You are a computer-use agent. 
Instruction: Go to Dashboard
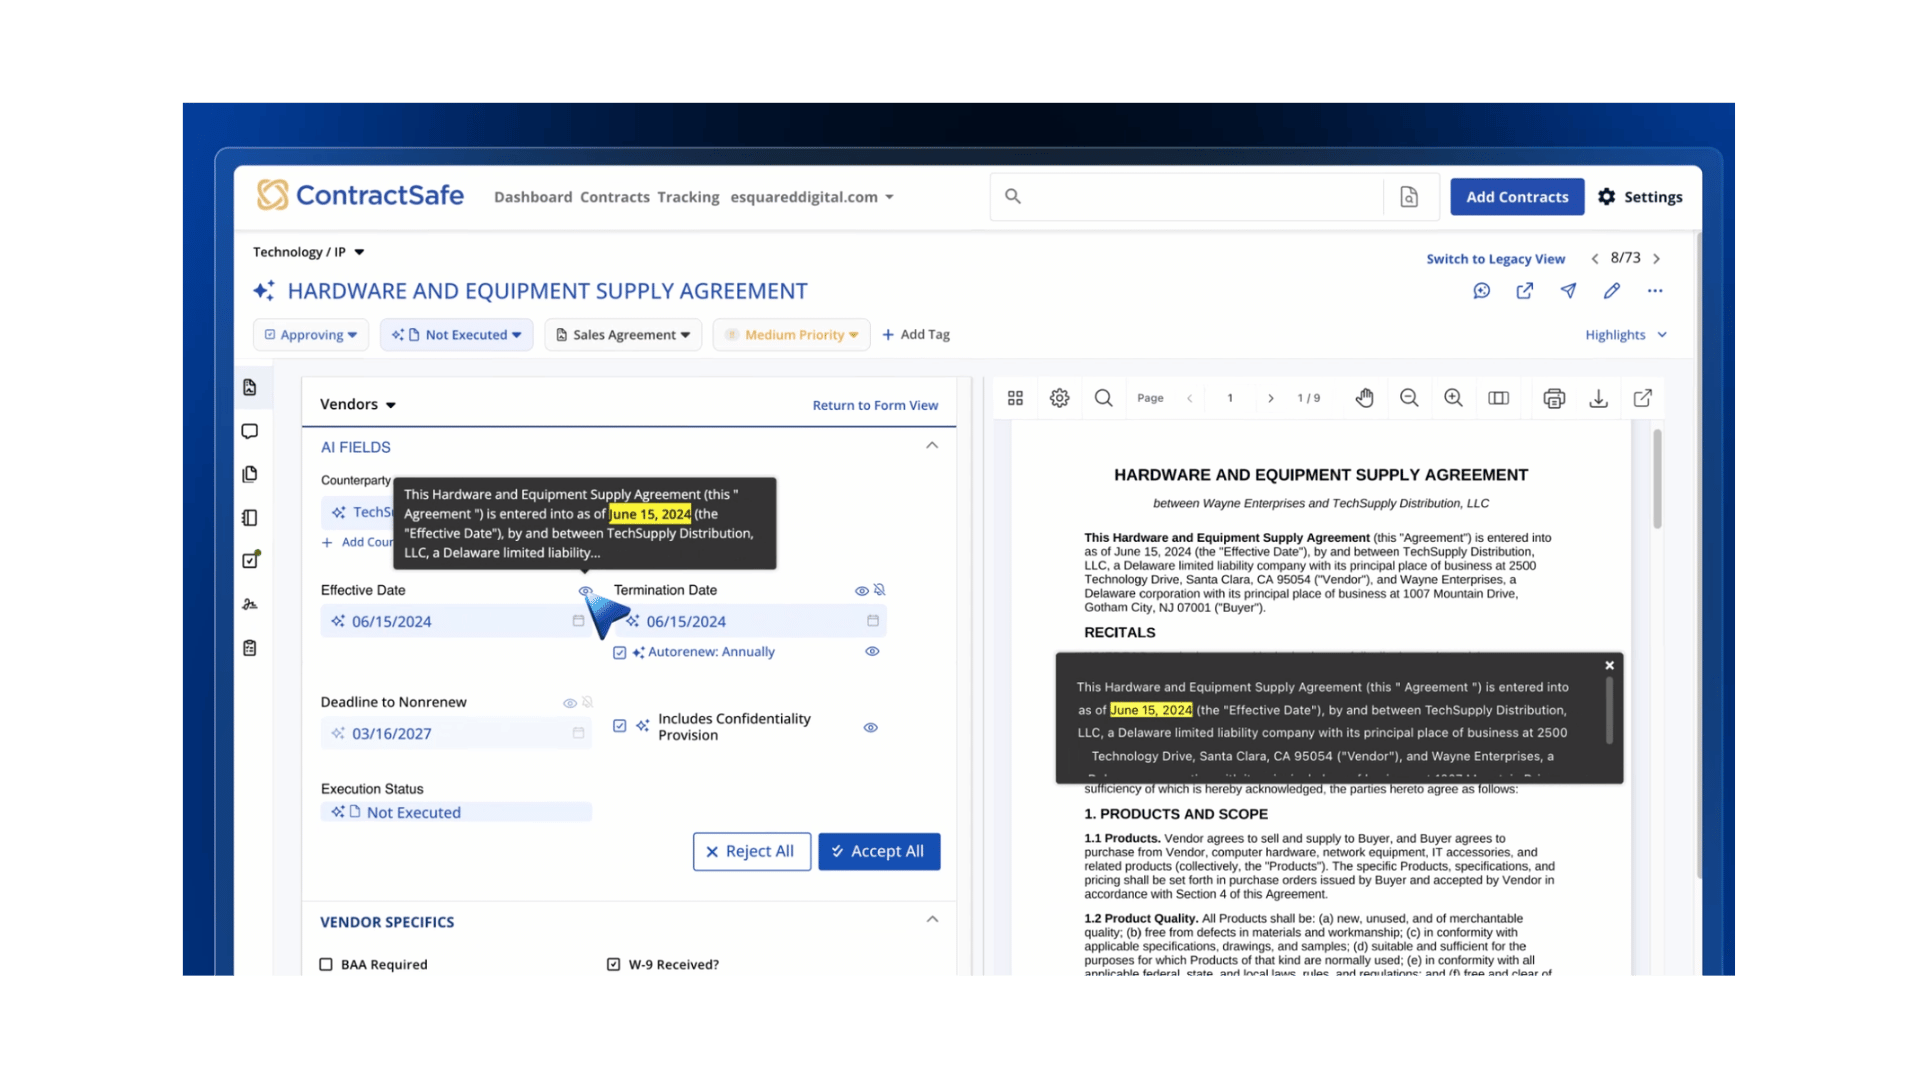click(533, 197)
